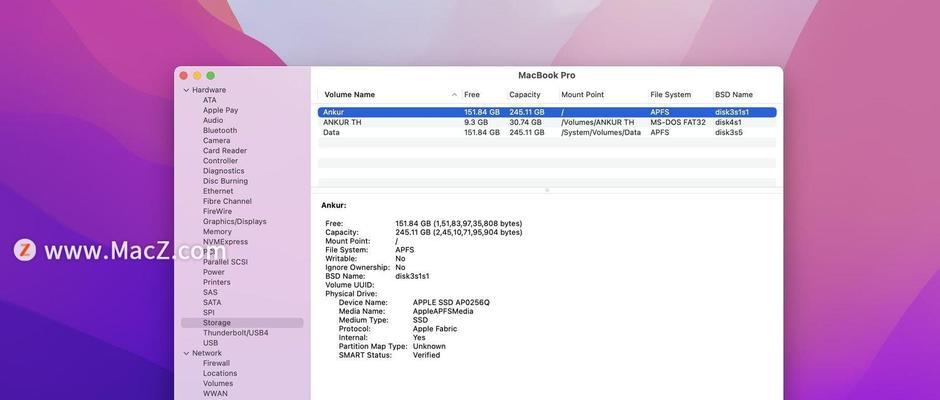Close the MacBook Pro window
Image resolution: width=940 pixels, height=400 pixels.
point(183,76)
